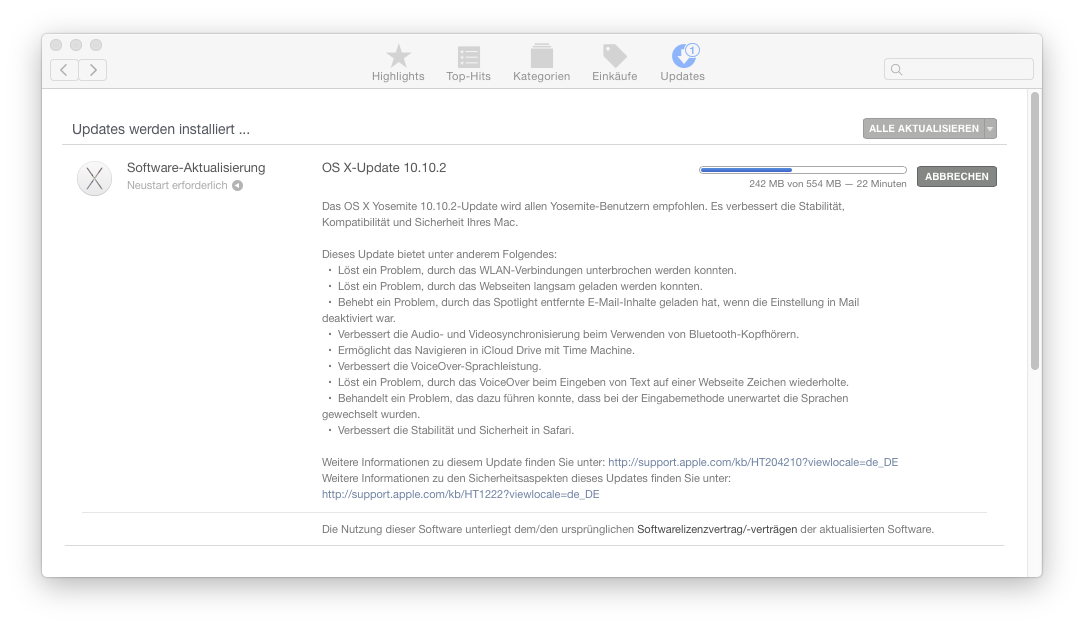Open the Einkäufe tag icon
This screenshot has height=627, width=1084.
pyautogui.click(x=614, y=56)
